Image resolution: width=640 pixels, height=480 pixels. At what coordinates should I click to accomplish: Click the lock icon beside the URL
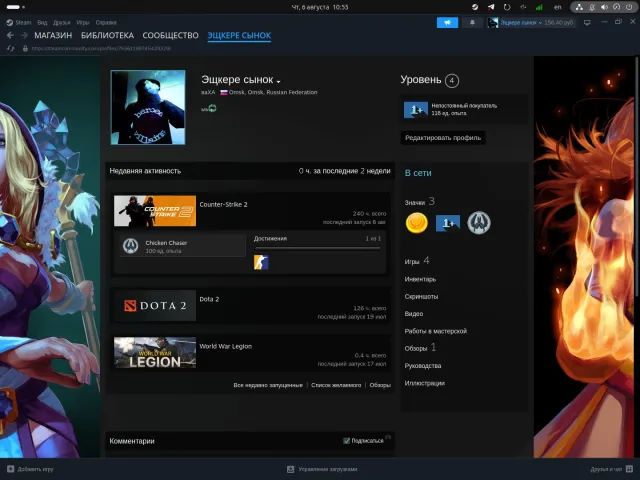[25, 48]
